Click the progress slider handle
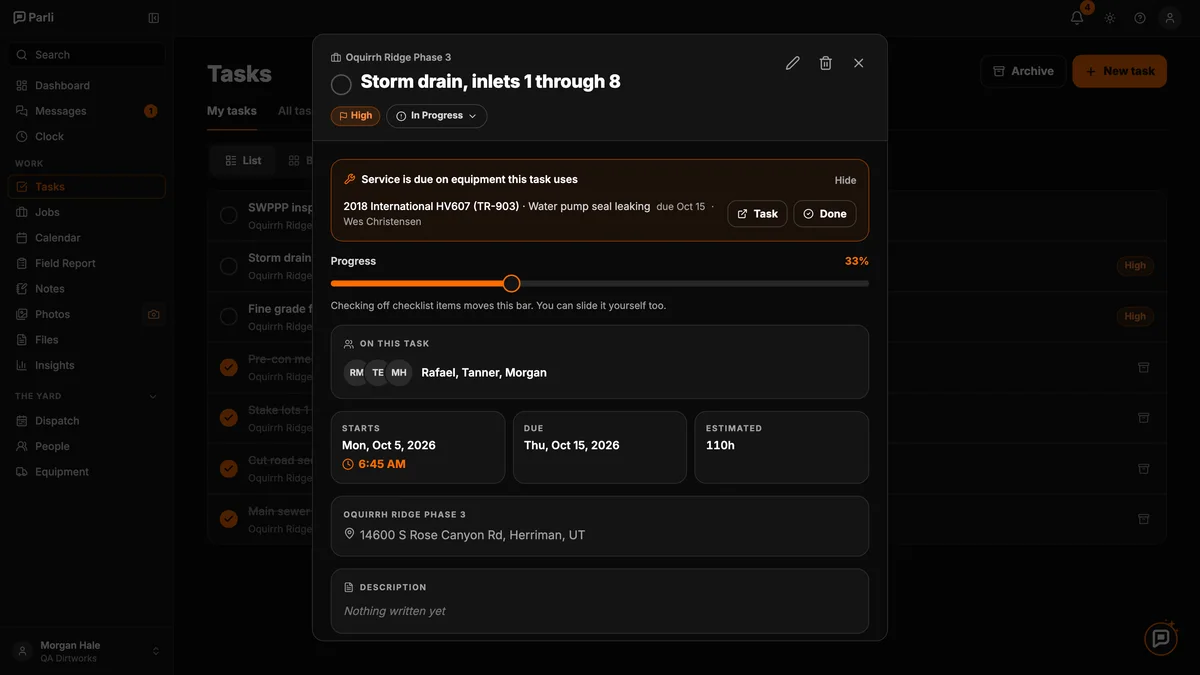Image resolution: width=1200 pixels, height=675 pixels. (511, 284)
